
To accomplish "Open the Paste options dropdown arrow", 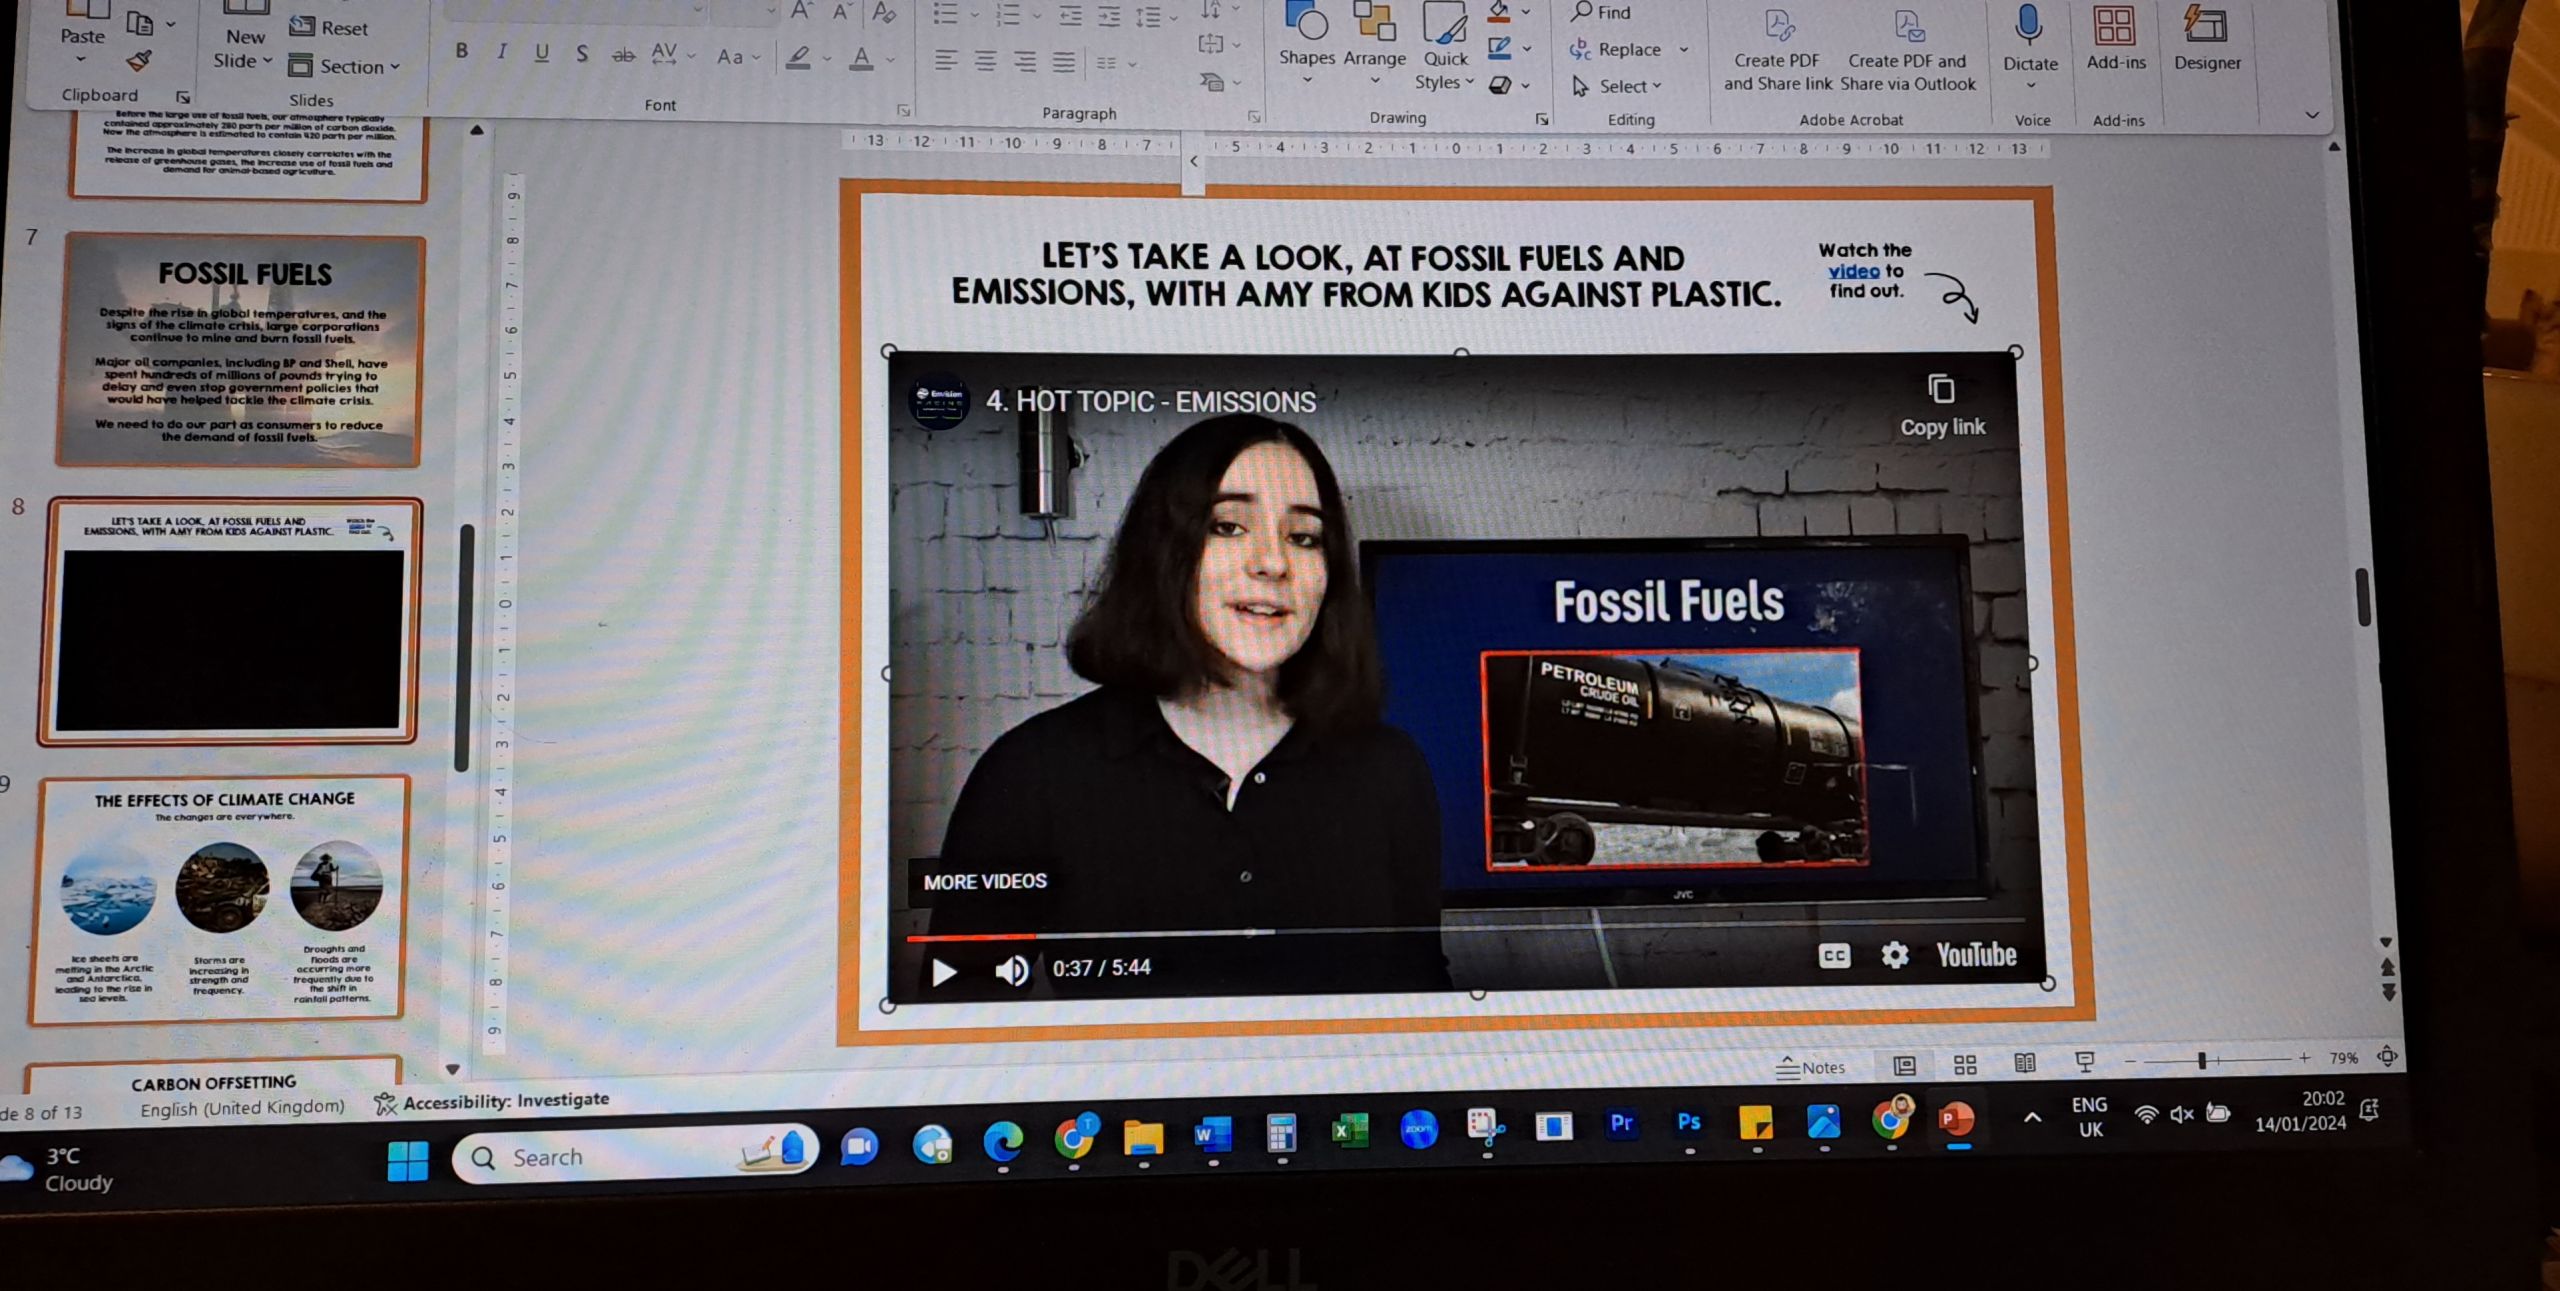I will [x=81, y=60].
